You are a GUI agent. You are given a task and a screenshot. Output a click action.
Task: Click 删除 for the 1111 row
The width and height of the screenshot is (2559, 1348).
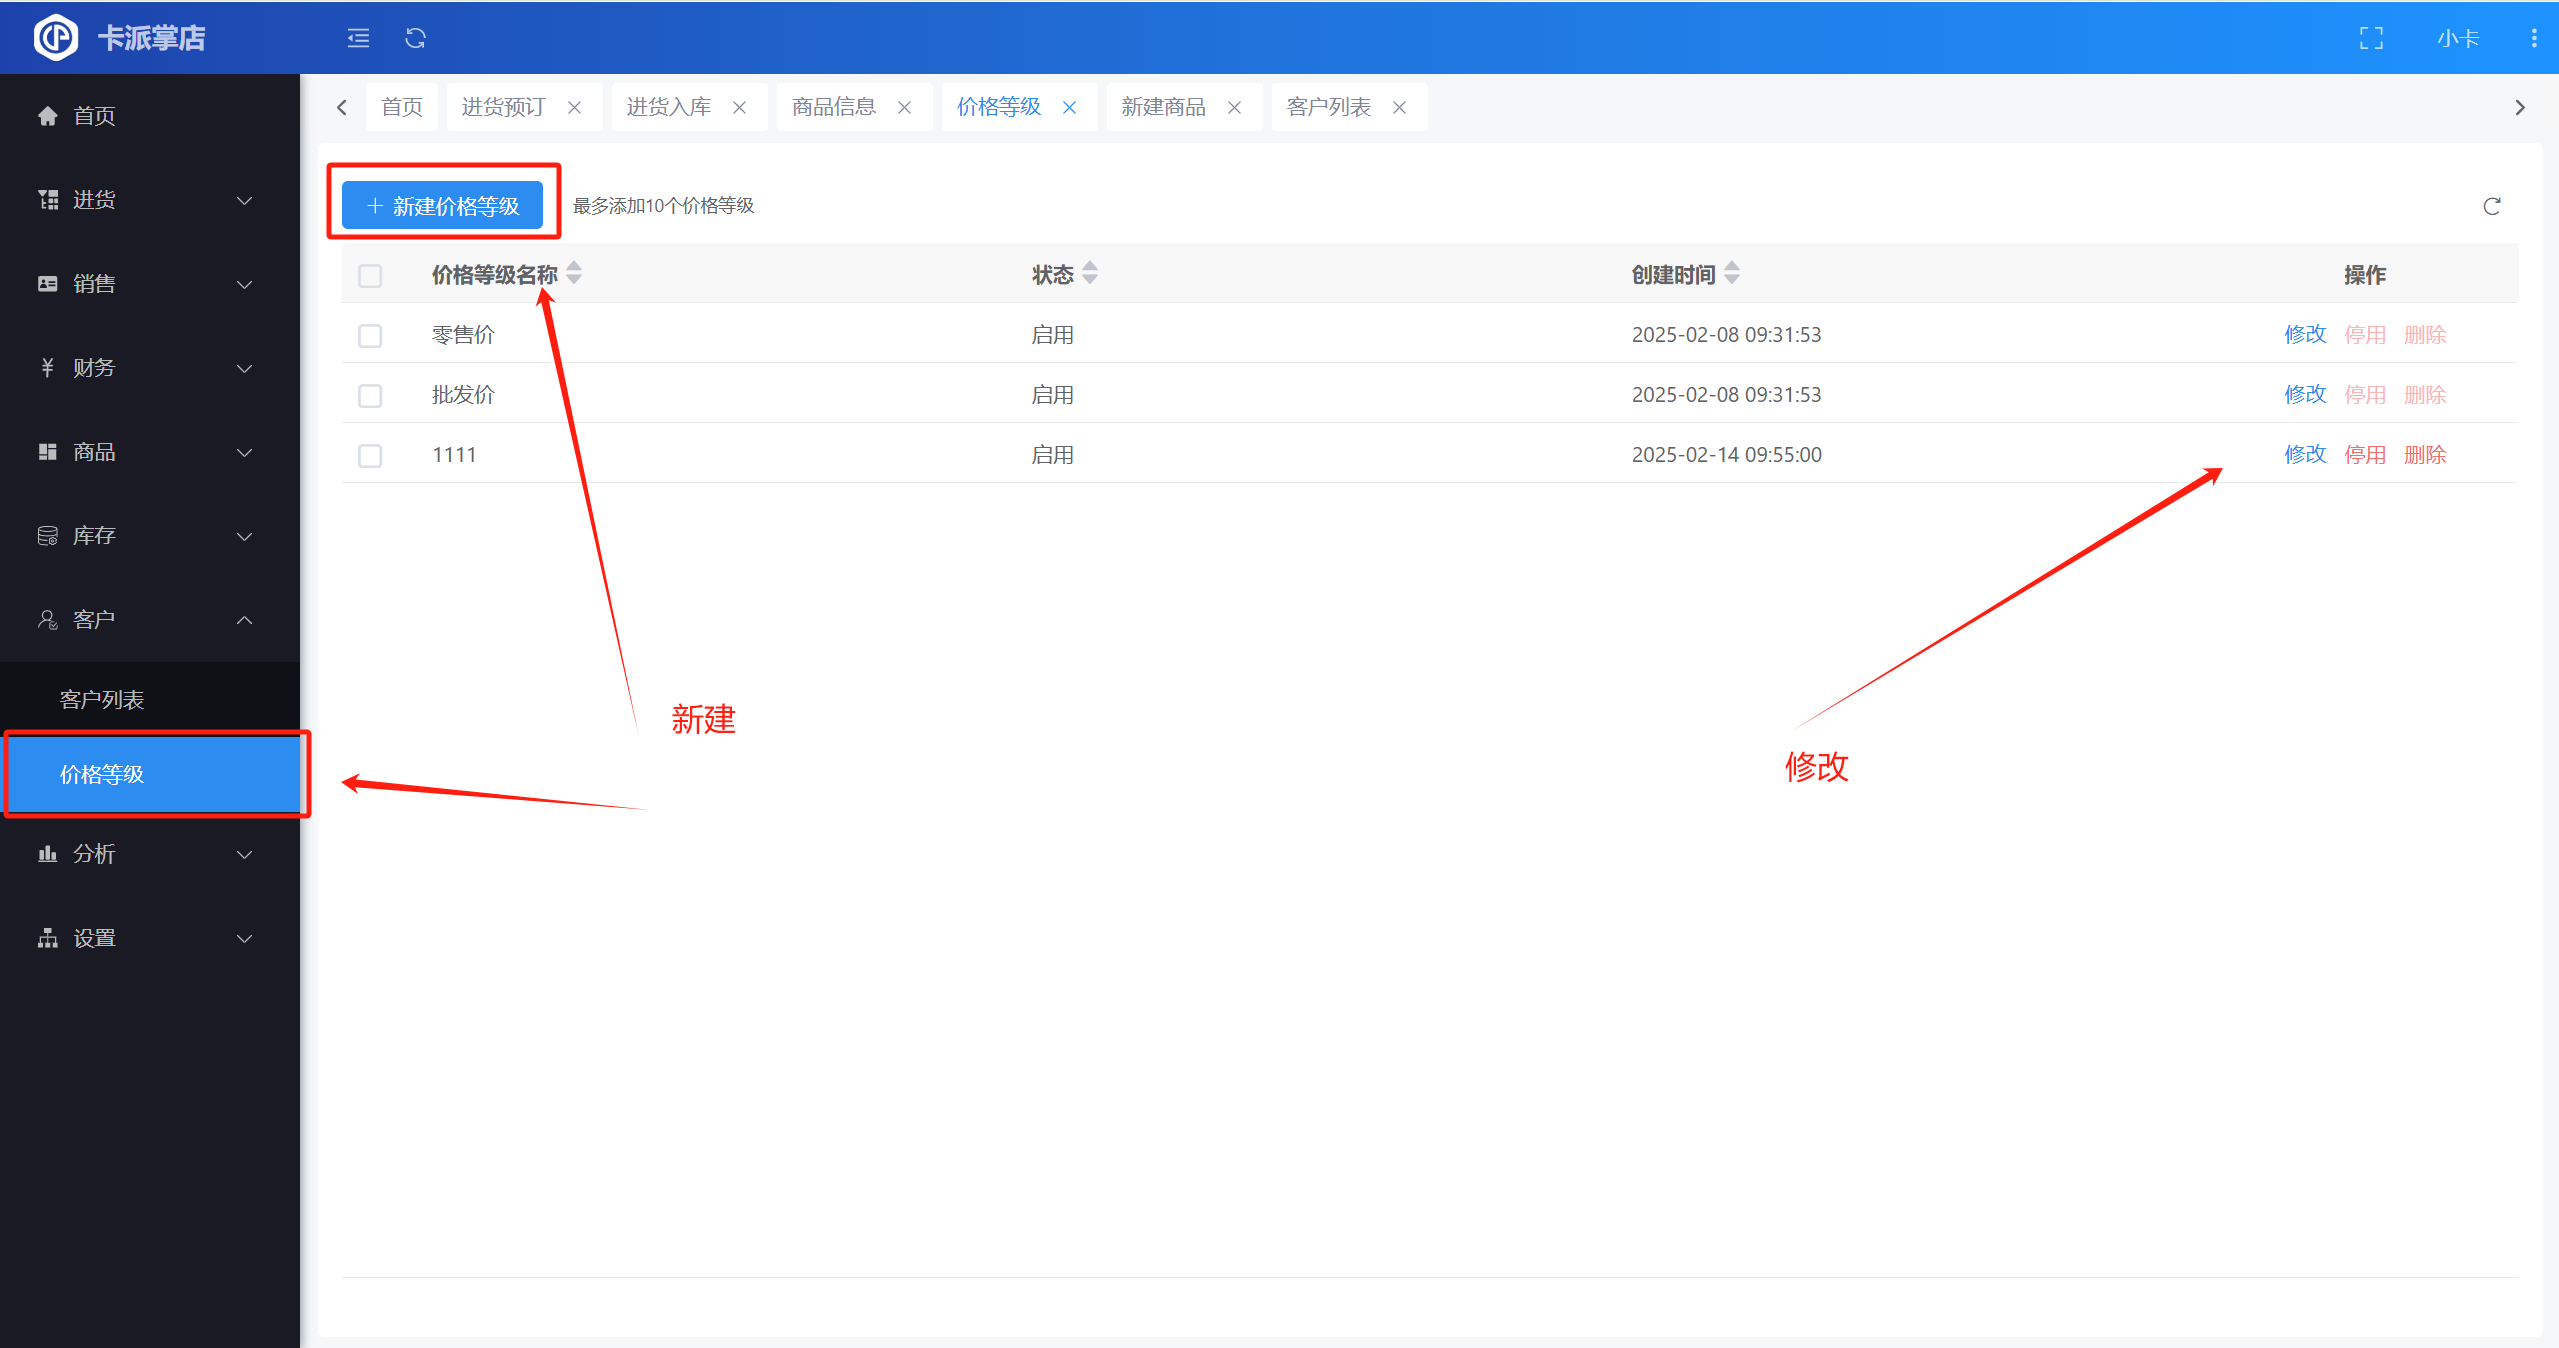(x=2424, y=455)
